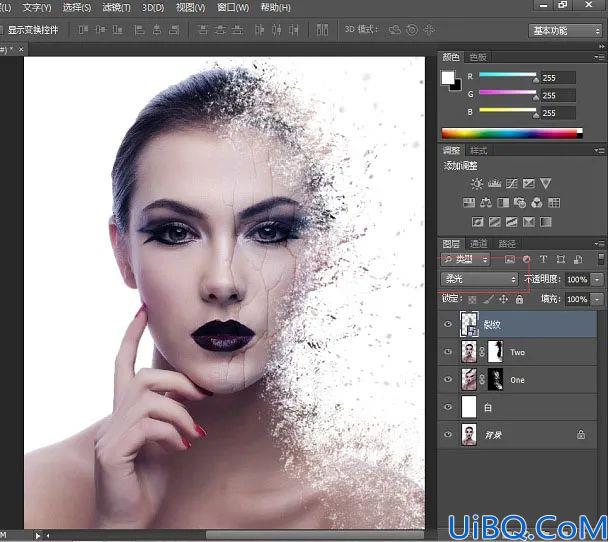Click the distribute top edges icon
The width and height of the screenshot is (608, 542).
(x=203, y=30)
